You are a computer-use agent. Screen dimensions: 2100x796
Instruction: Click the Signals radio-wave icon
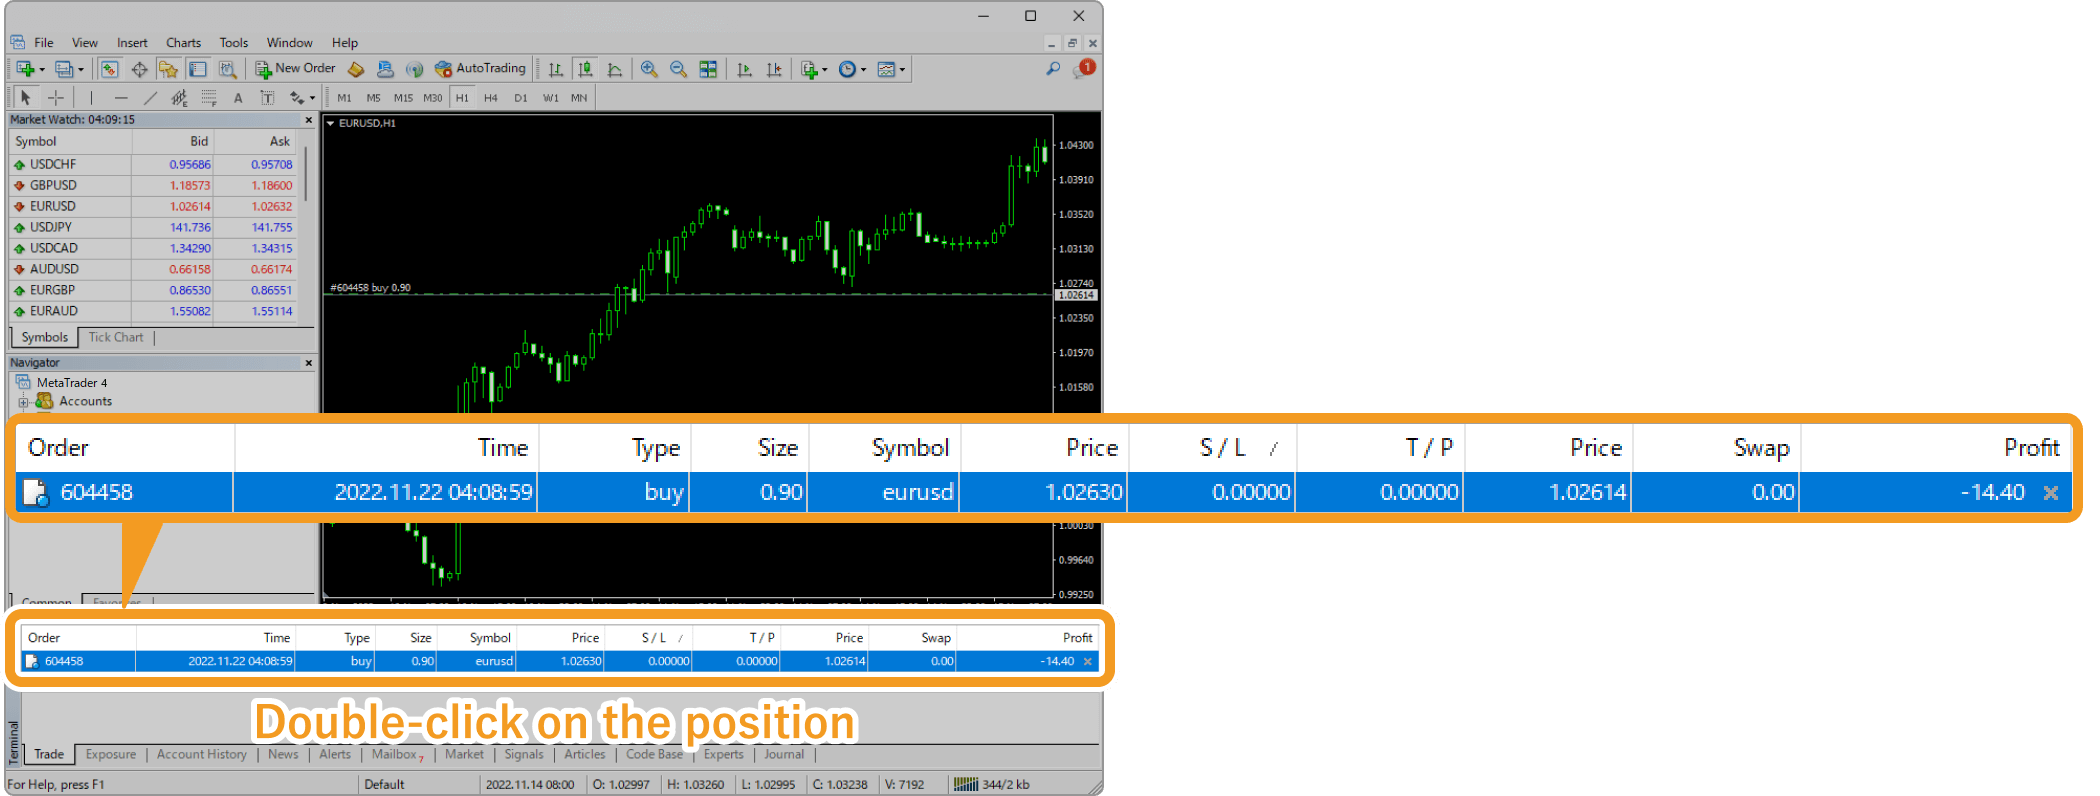coord(414,69)
